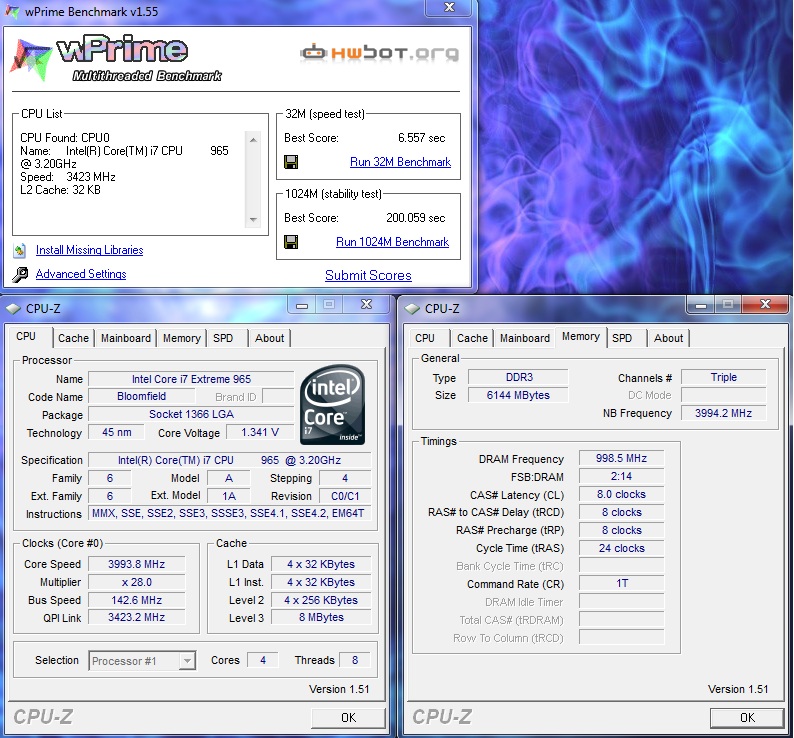Select Memory tab in right CPU-Z
The height and width of the screenshot is (738, 794).
pos(581,336)
